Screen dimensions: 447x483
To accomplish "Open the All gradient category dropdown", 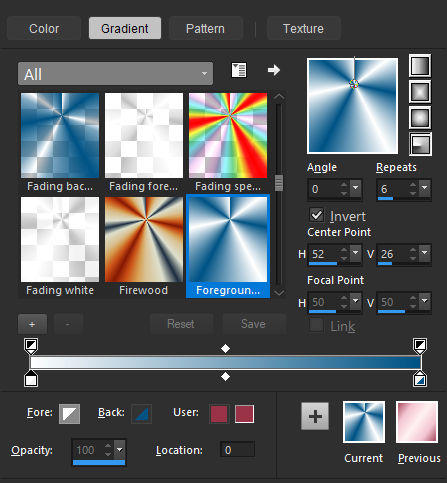I will 115,74.
